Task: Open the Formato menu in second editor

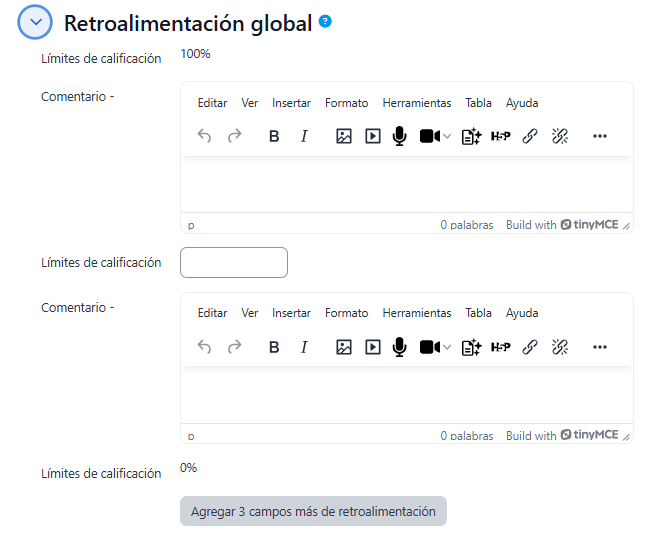Action: 346,313
